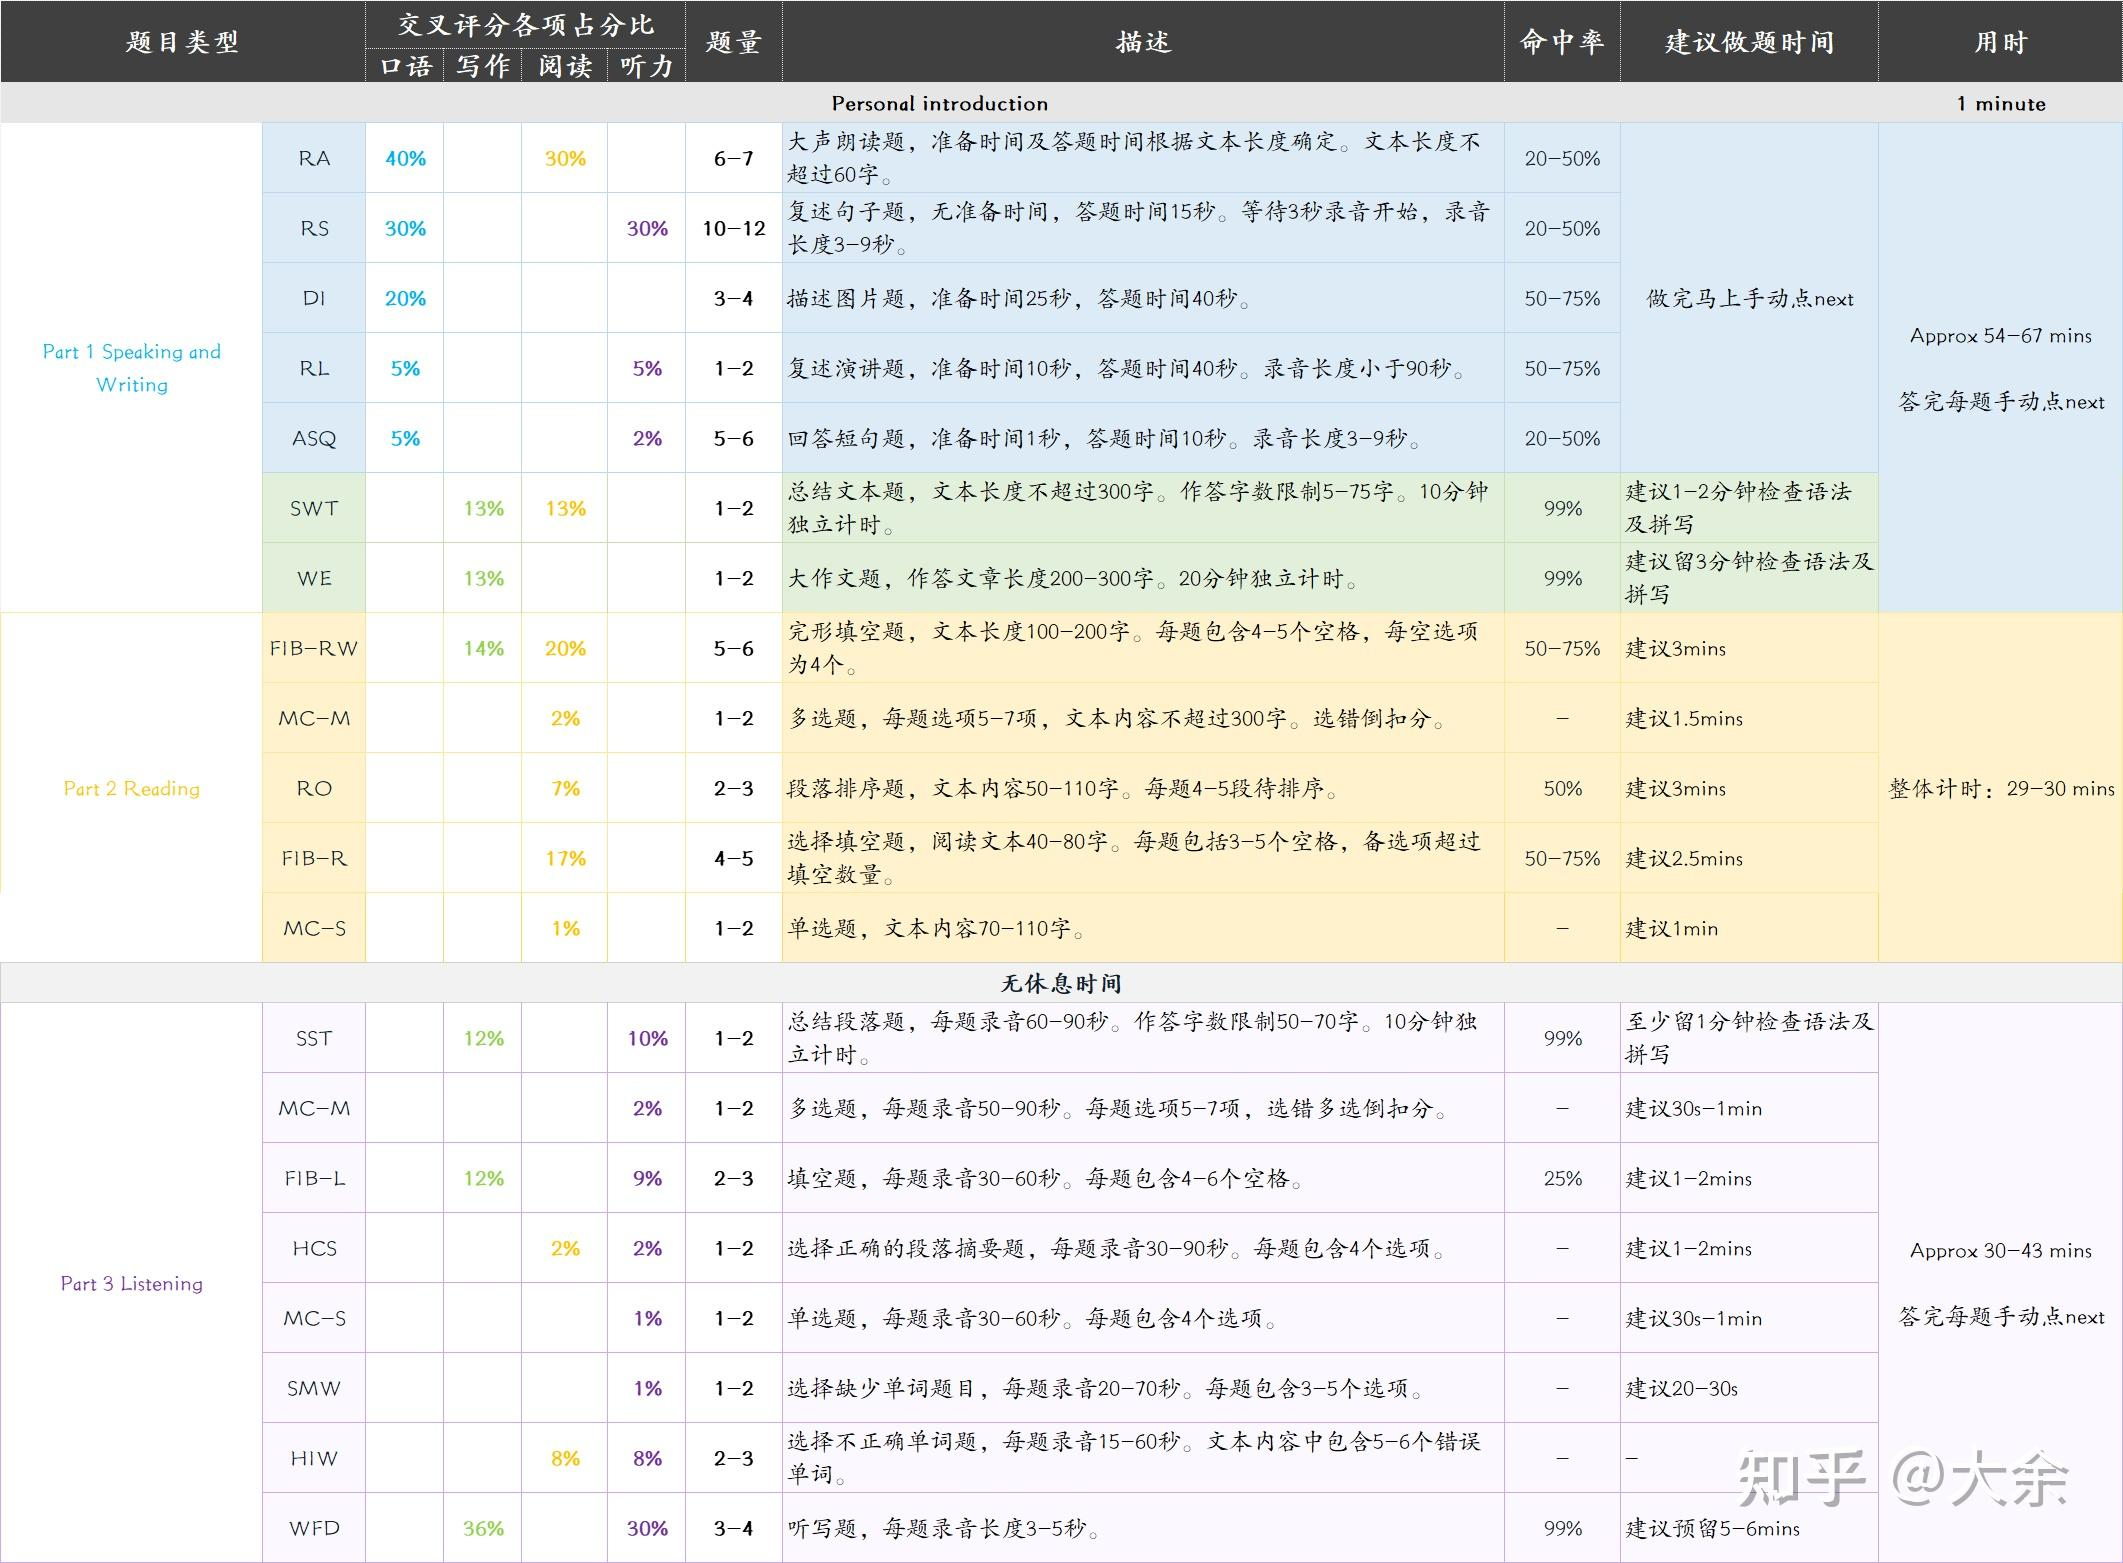Select the Part 2 Reading cell

[131, 788]
